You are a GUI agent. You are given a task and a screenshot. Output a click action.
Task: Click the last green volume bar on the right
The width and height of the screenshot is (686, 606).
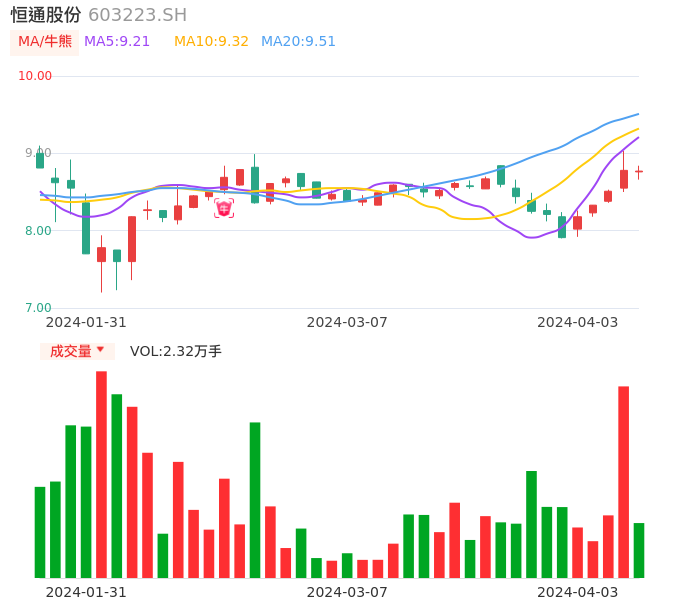(x=638, y=550)
